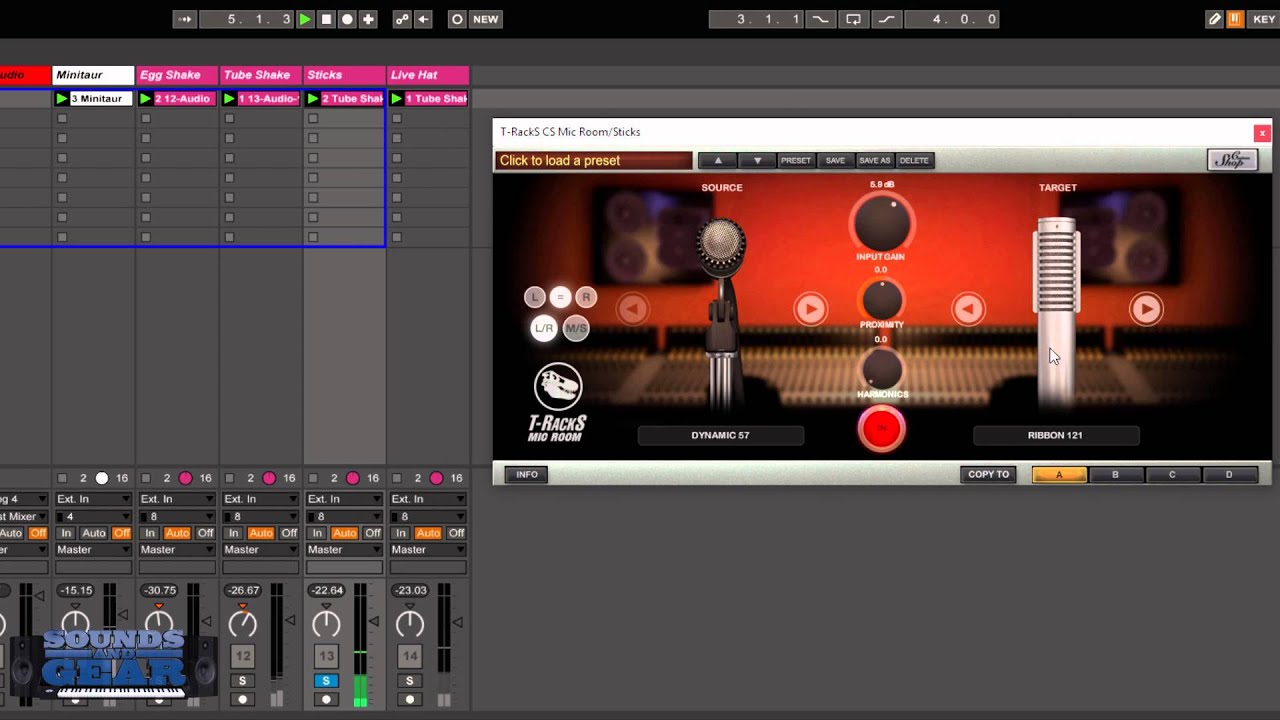The height and width of the screenshot is (720, 1280).
Task: Open the RIBBON 121 target mic selector
Action: (1055, 435)
